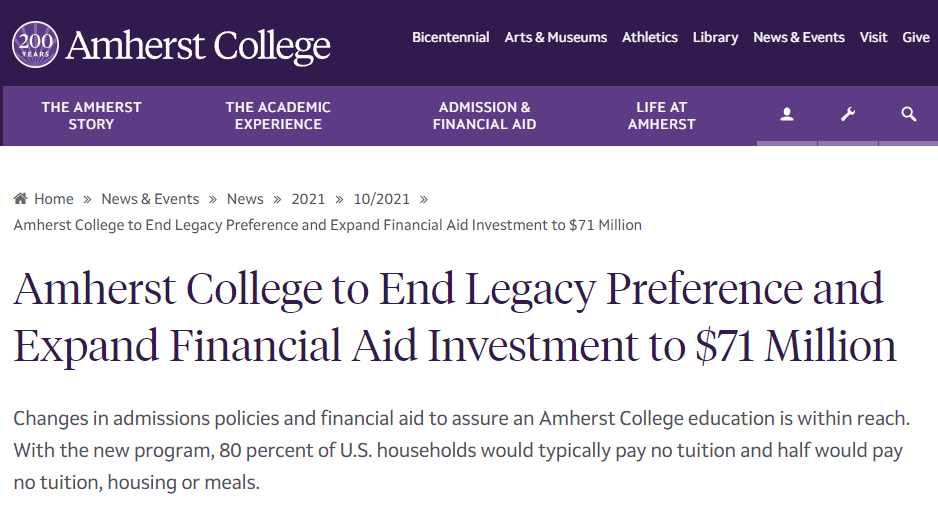Image resolution: width=938 pixels, height=516 pixels.
Task: Select News & Events breadcrumb
Action: tap(150, 199)
